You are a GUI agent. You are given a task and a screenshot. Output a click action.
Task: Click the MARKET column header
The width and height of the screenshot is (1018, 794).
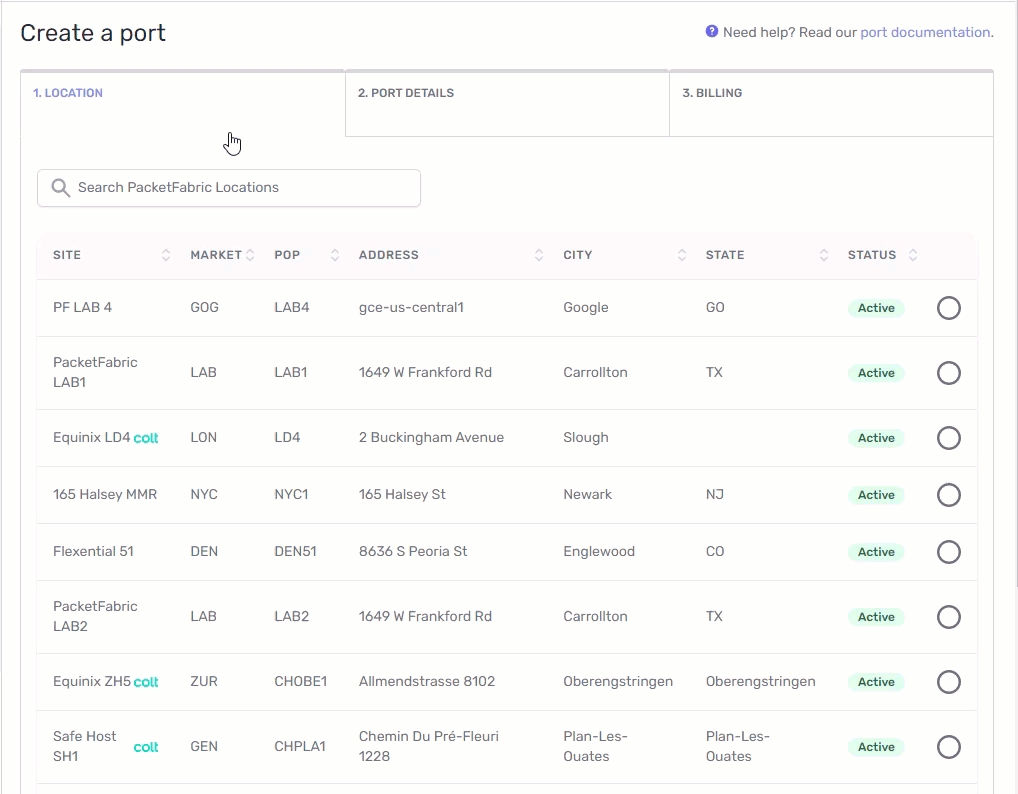(214, 254)
